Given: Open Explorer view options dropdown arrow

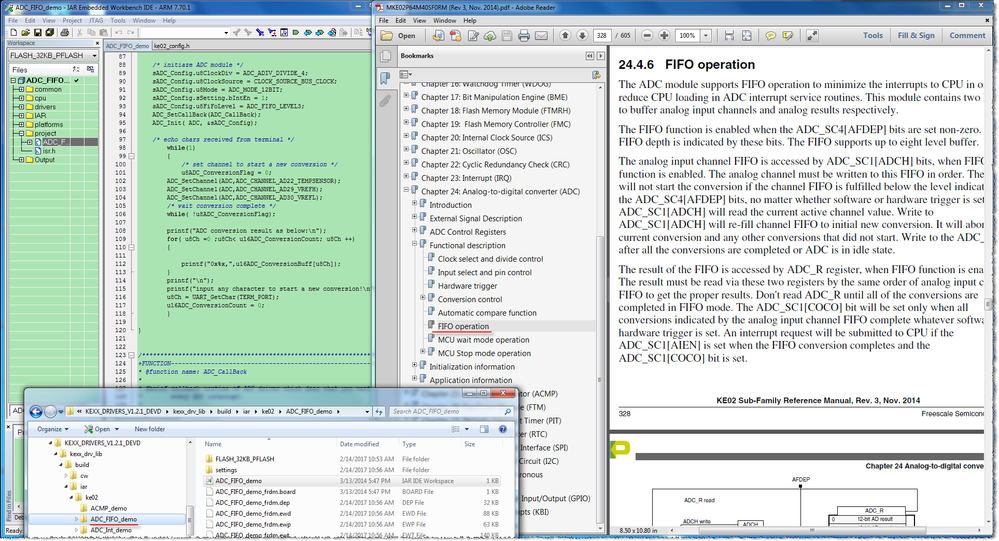Looking at the screenshot, I should [x=467, y=429].
